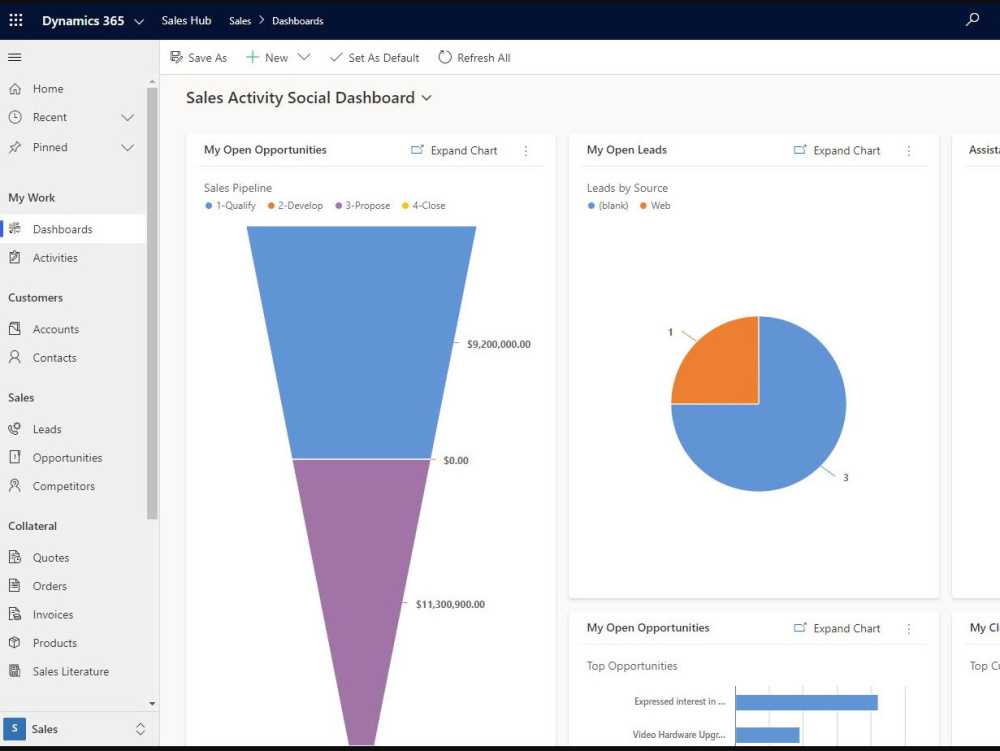Viewport: 1000px width, 751px height.
Task: Open the Leads entity in the sidebar
Action: pyautogui.click(x=46, y=428)
